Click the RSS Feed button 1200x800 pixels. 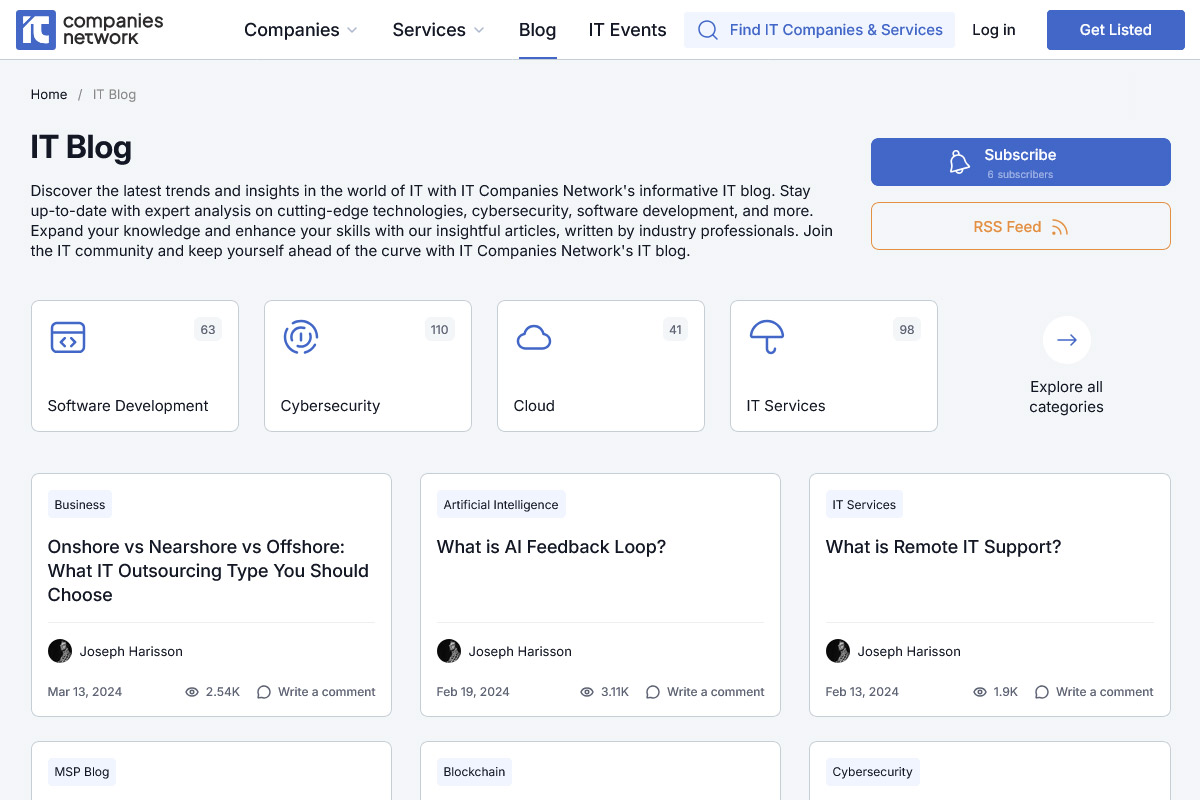1020,227
